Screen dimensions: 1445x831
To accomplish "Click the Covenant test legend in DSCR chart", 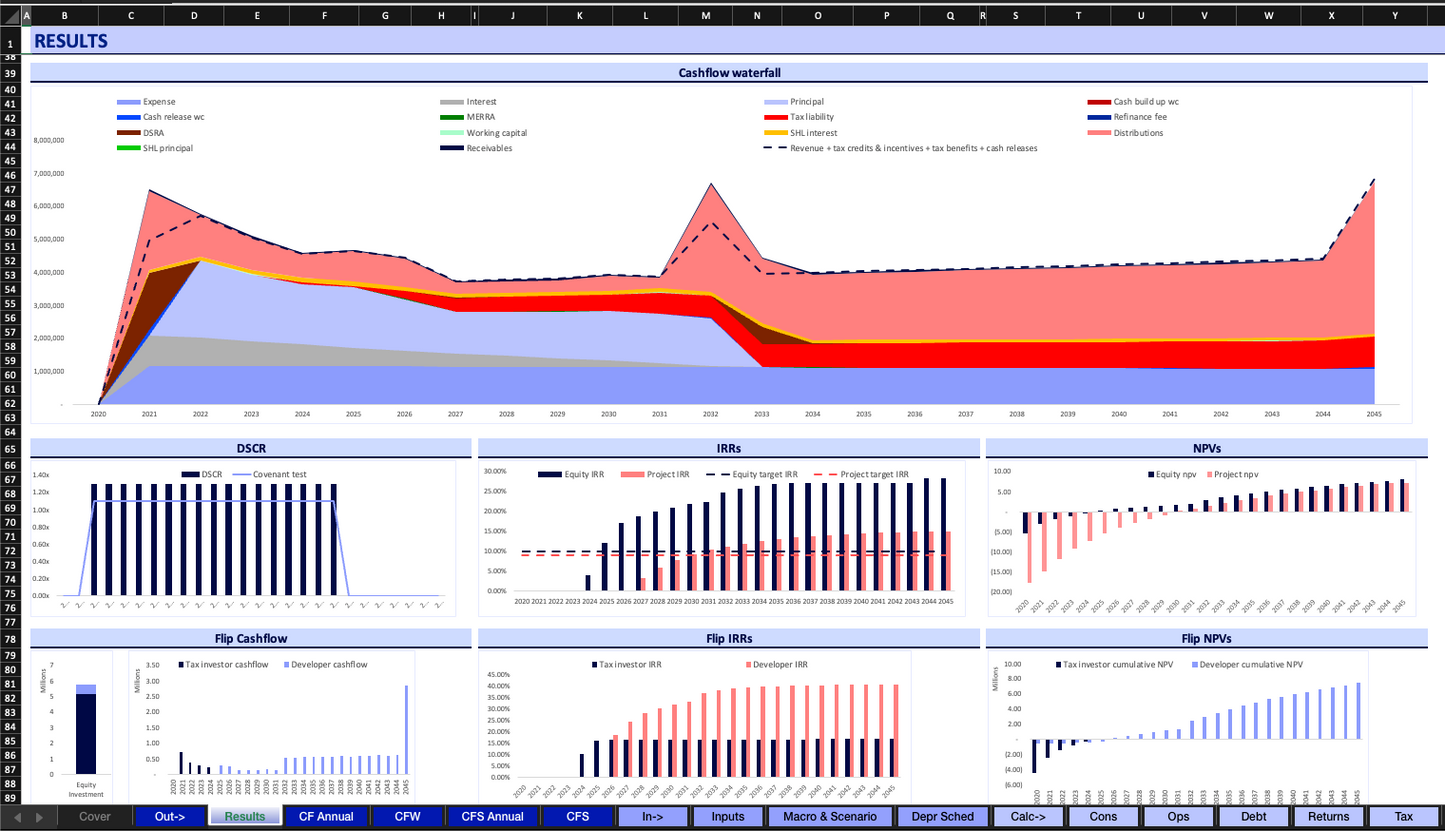I will (x=289, y=475).
